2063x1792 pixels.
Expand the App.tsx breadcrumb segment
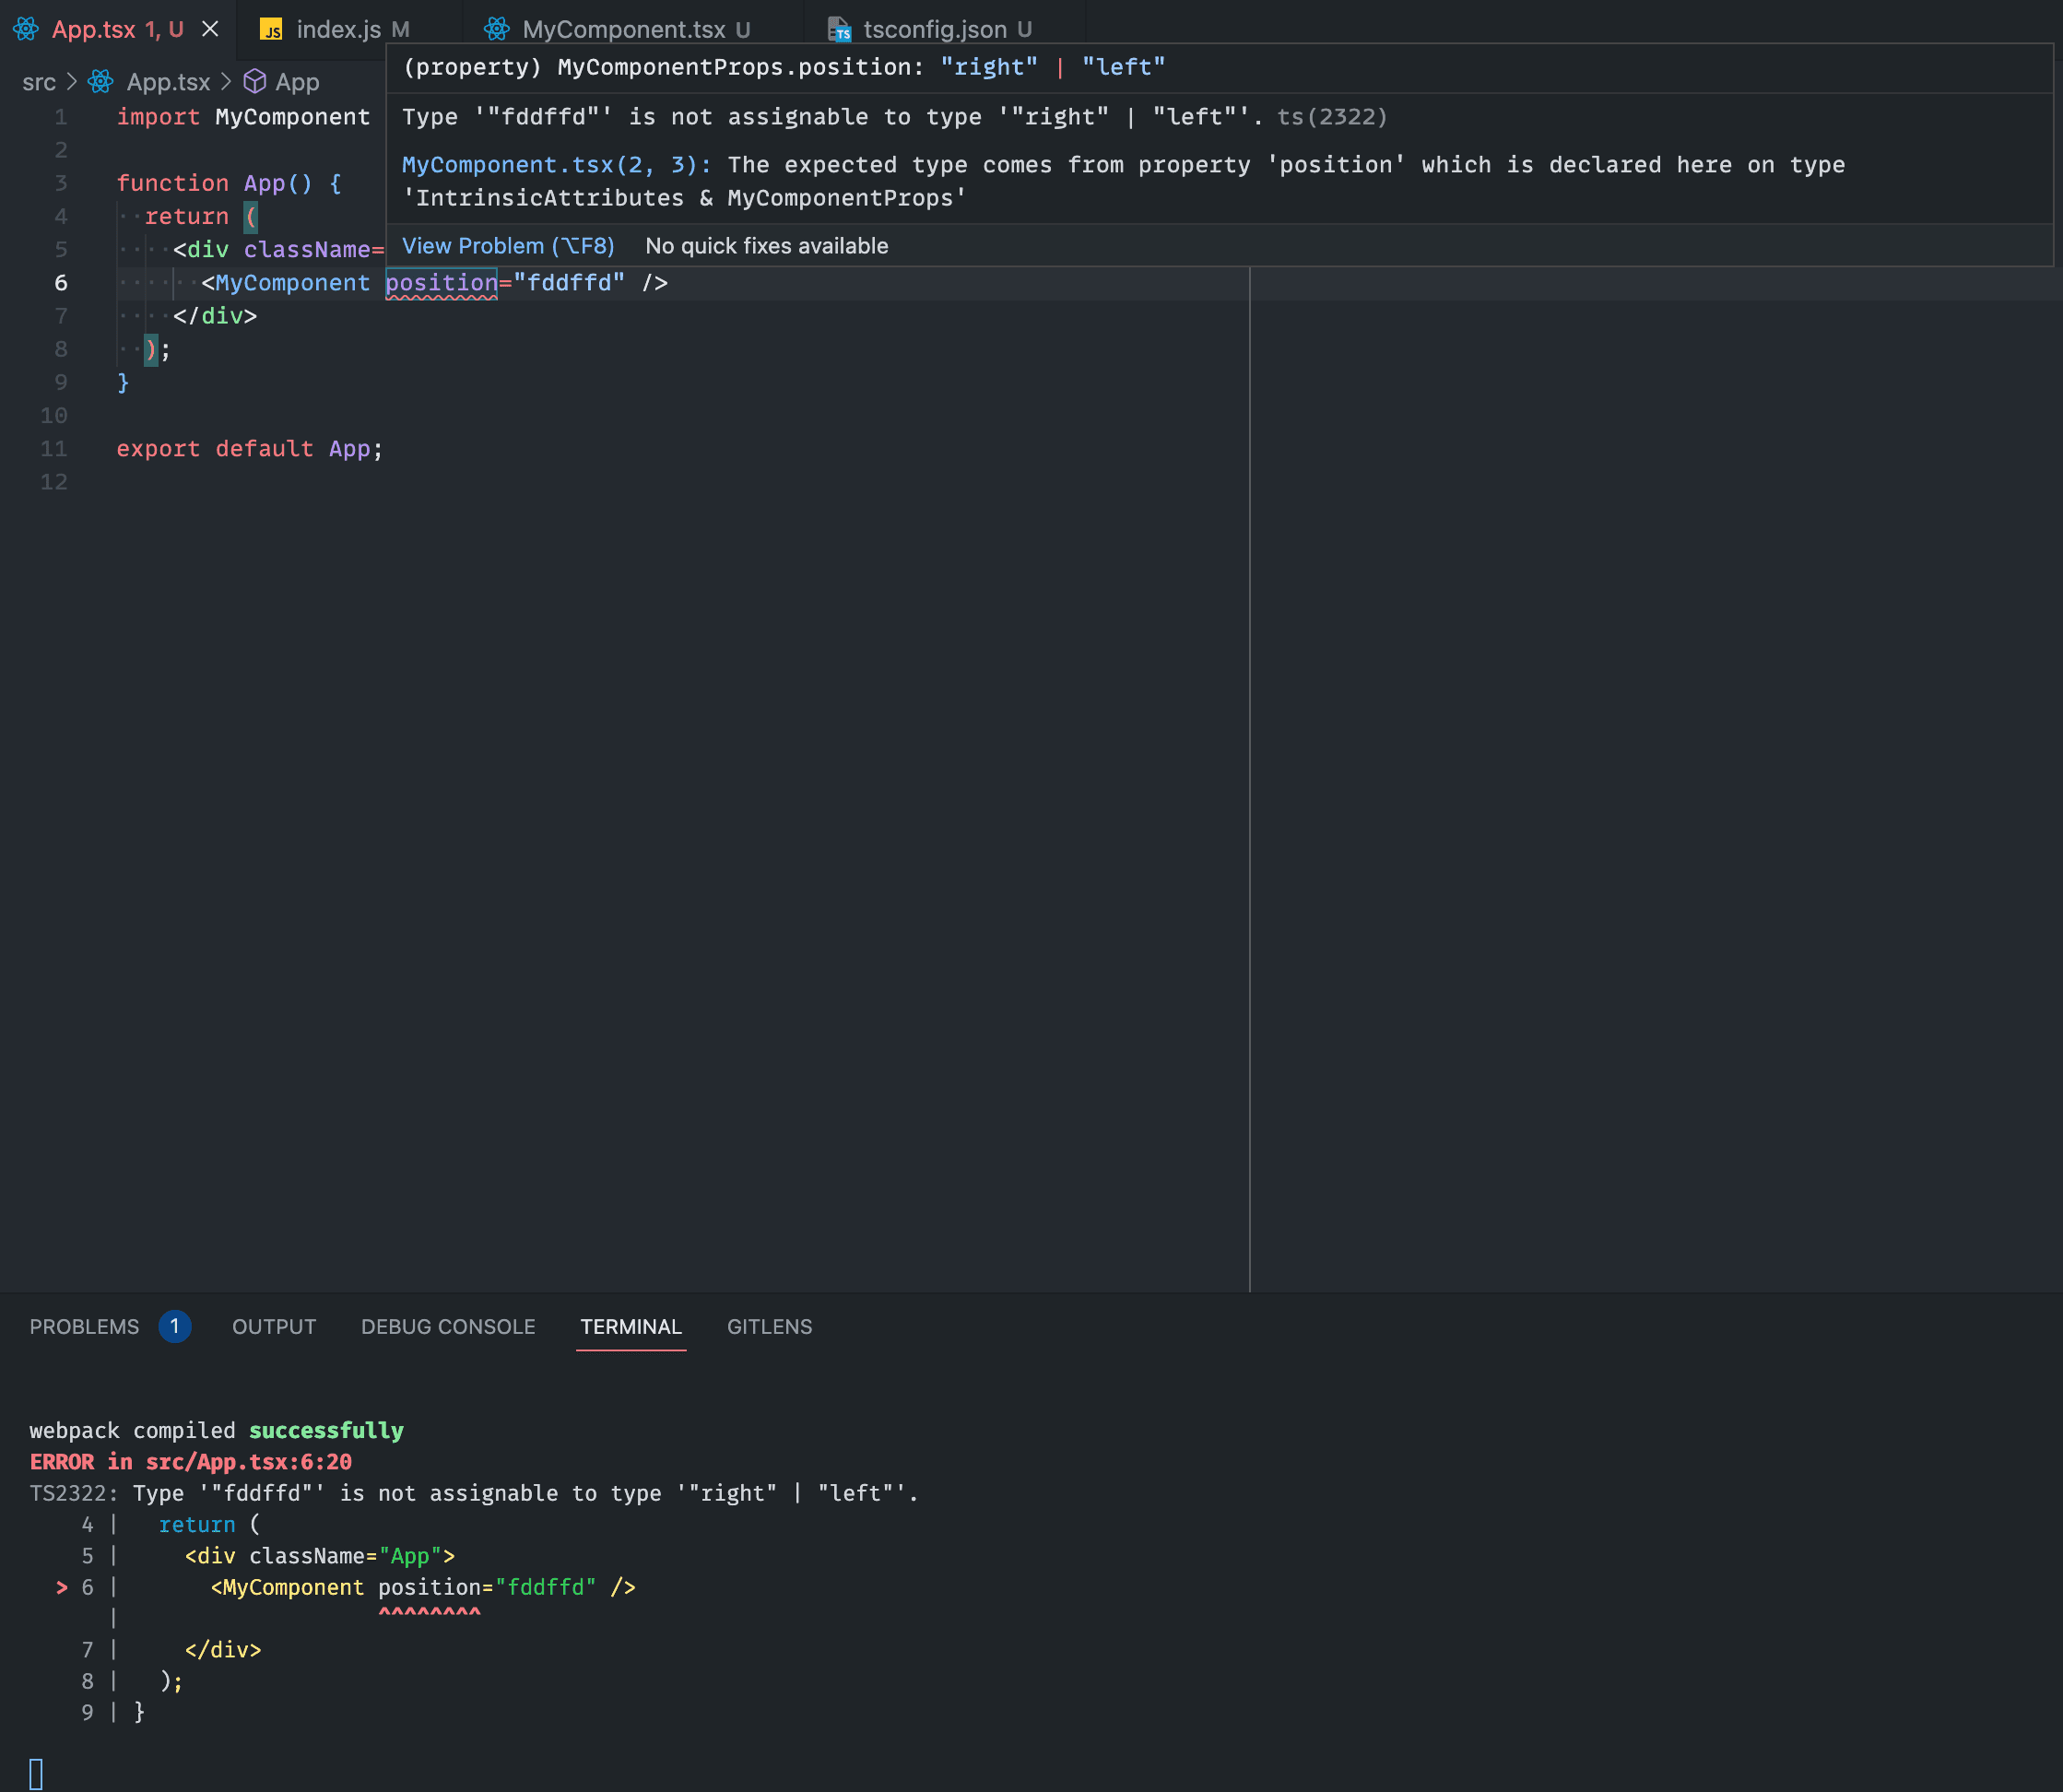pyautogui.click(x=168, y=82)
